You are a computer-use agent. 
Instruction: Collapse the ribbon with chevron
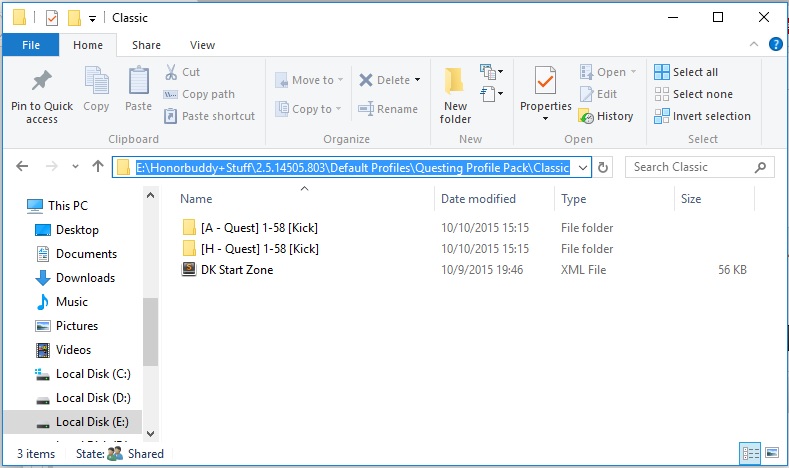754,44
